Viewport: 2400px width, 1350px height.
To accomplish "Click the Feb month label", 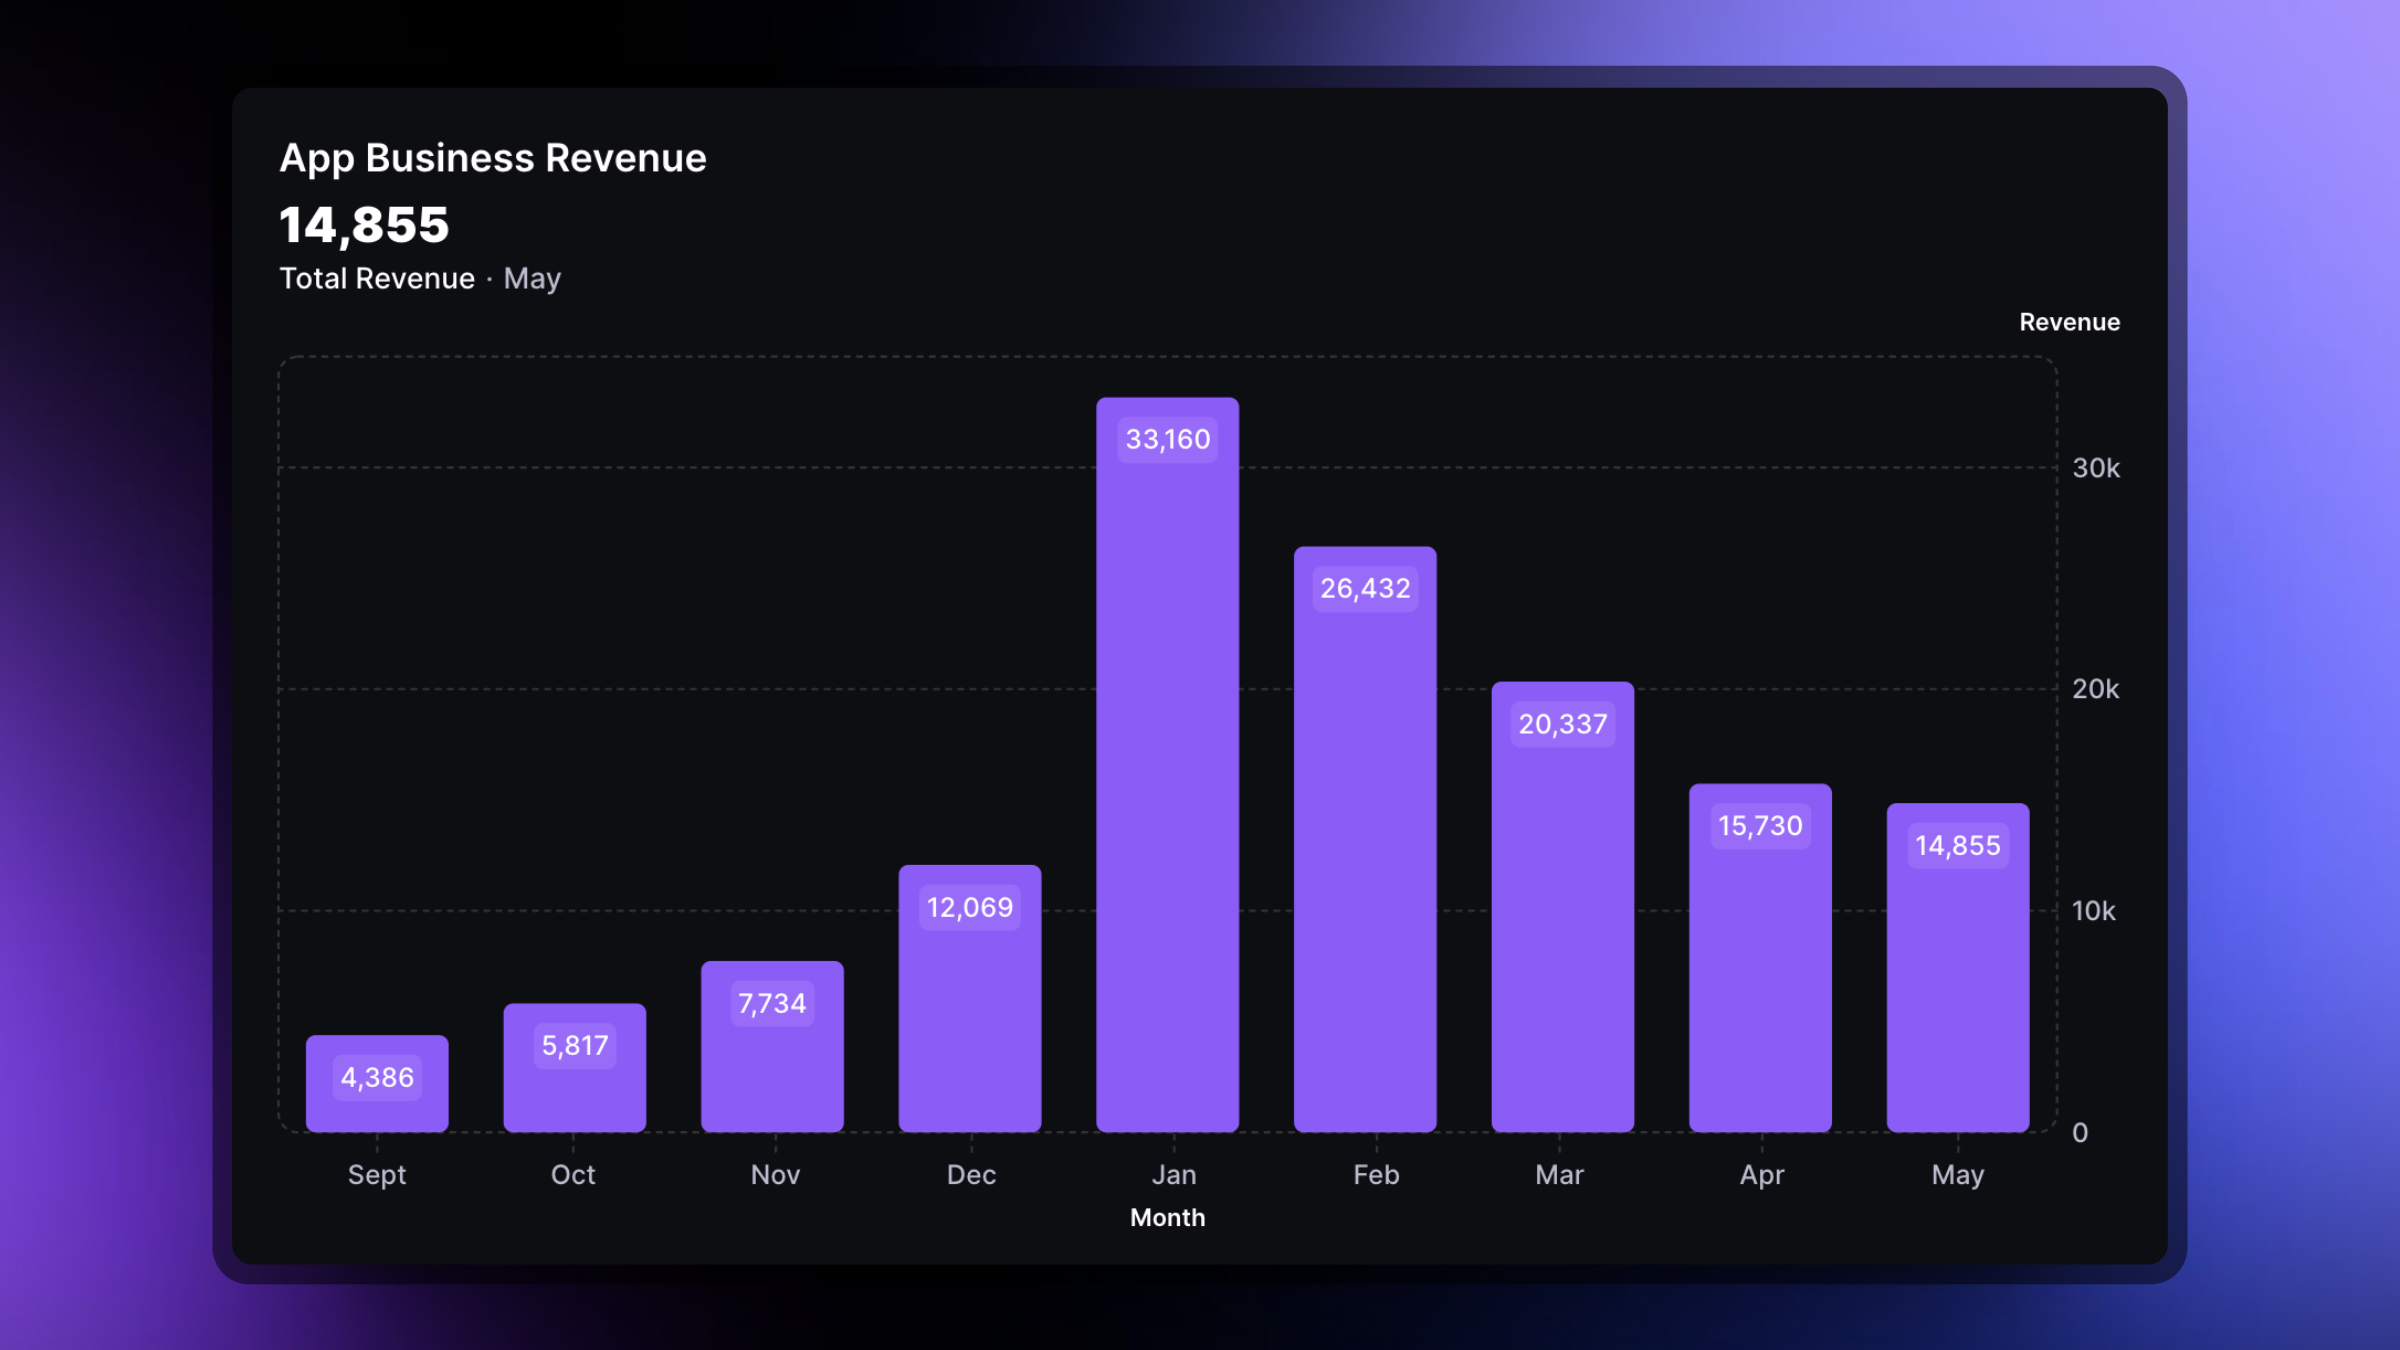I will [x=1376, y=1174].
